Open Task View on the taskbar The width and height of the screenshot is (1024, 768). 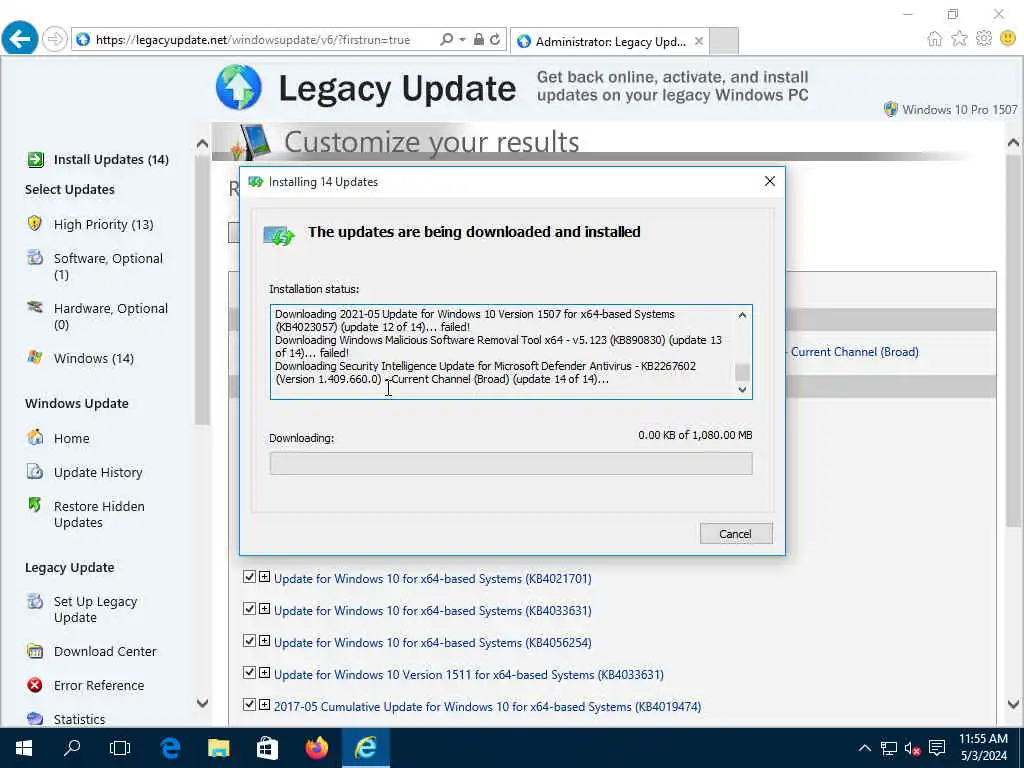click(120, 748)
